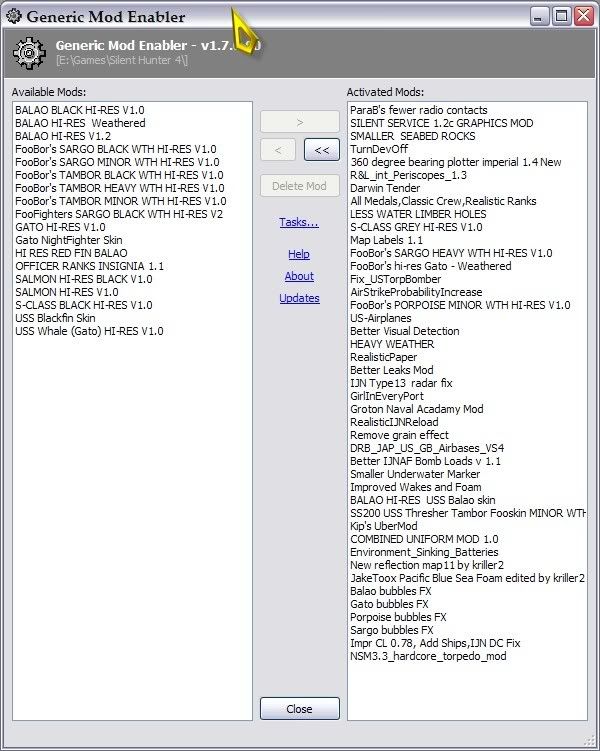Open the About link

(299, 276)
